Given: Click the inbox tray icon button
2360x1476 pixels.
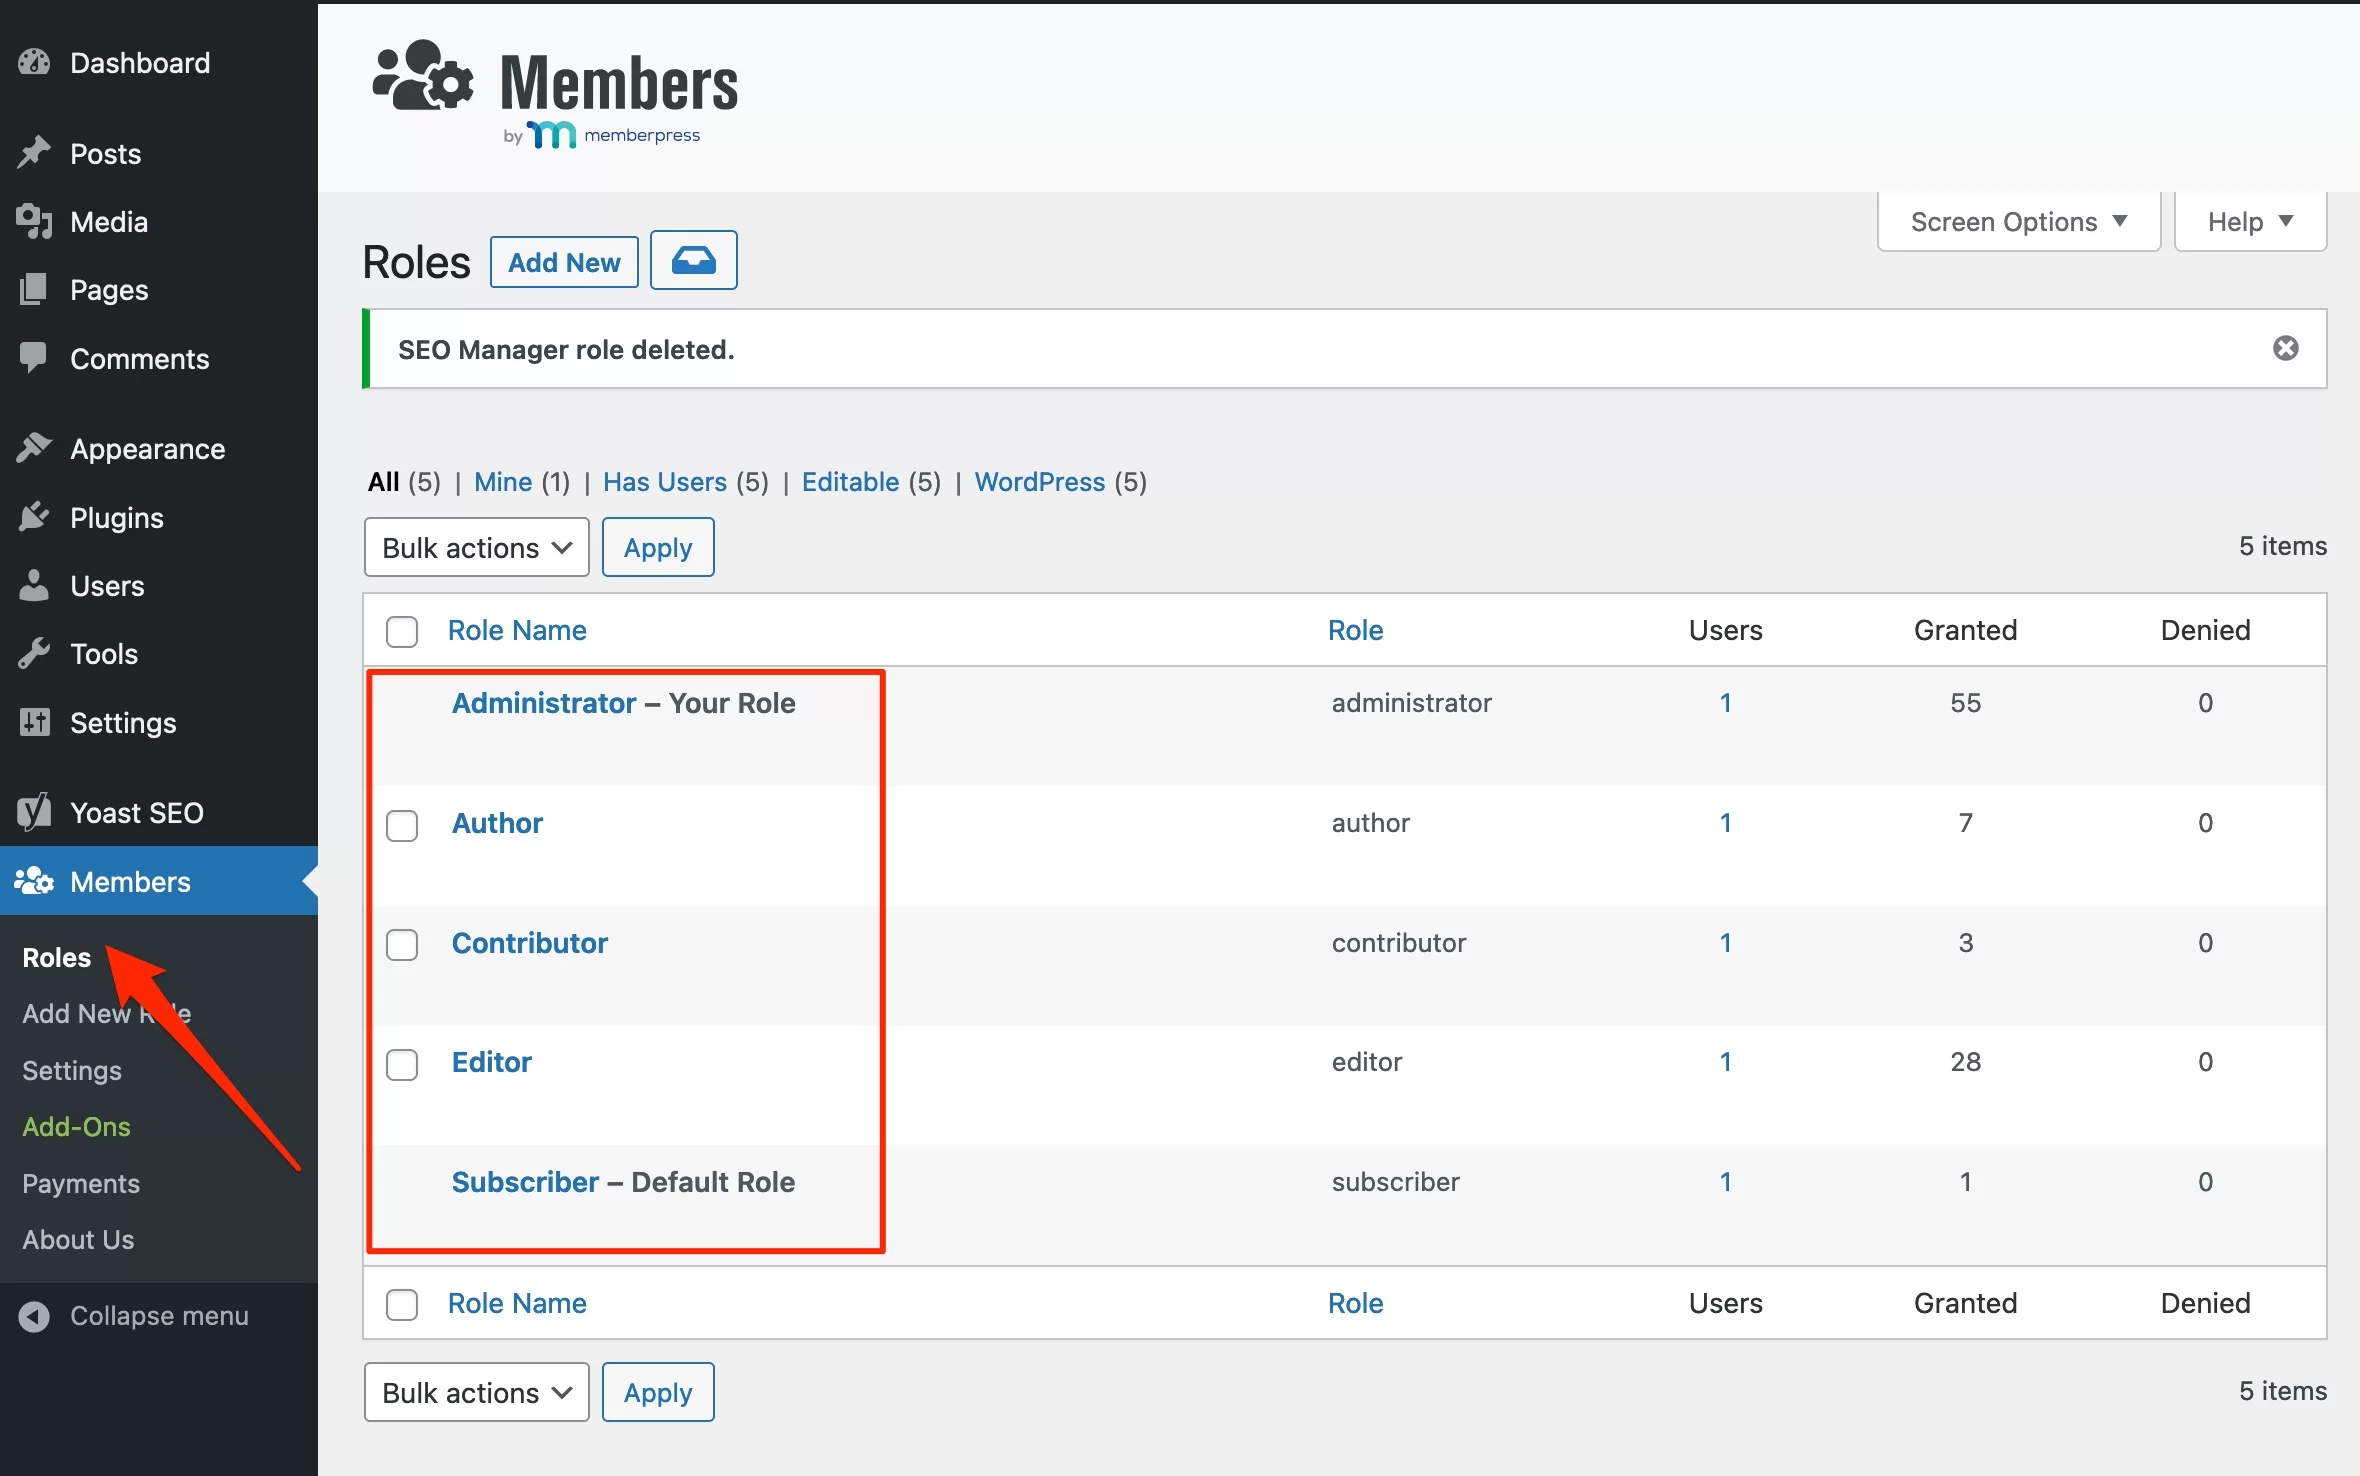Looking at the screenshot, I should point(694,261).
